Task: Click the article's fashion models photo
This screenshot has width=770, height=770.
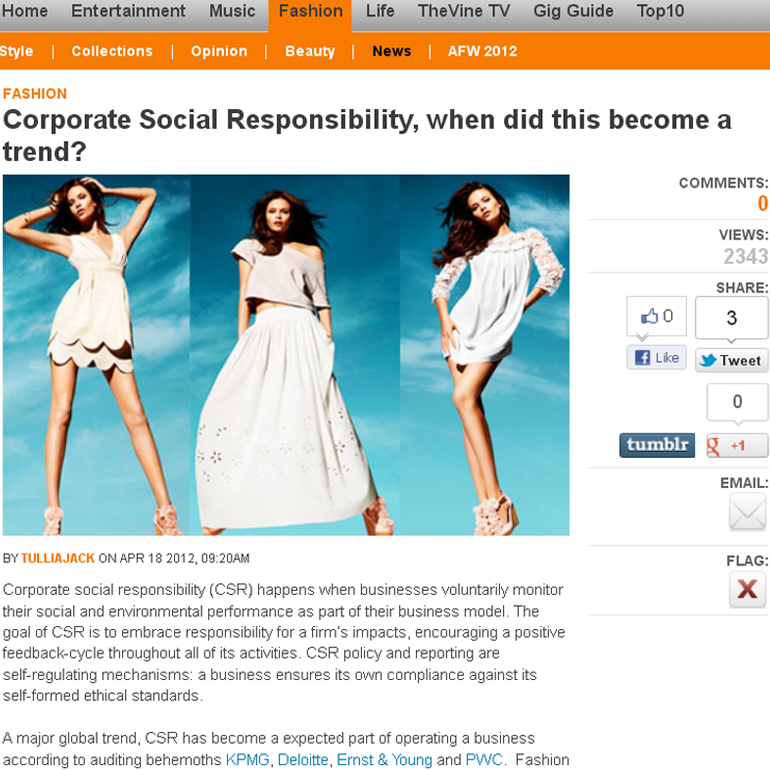Action: [286, 355]
